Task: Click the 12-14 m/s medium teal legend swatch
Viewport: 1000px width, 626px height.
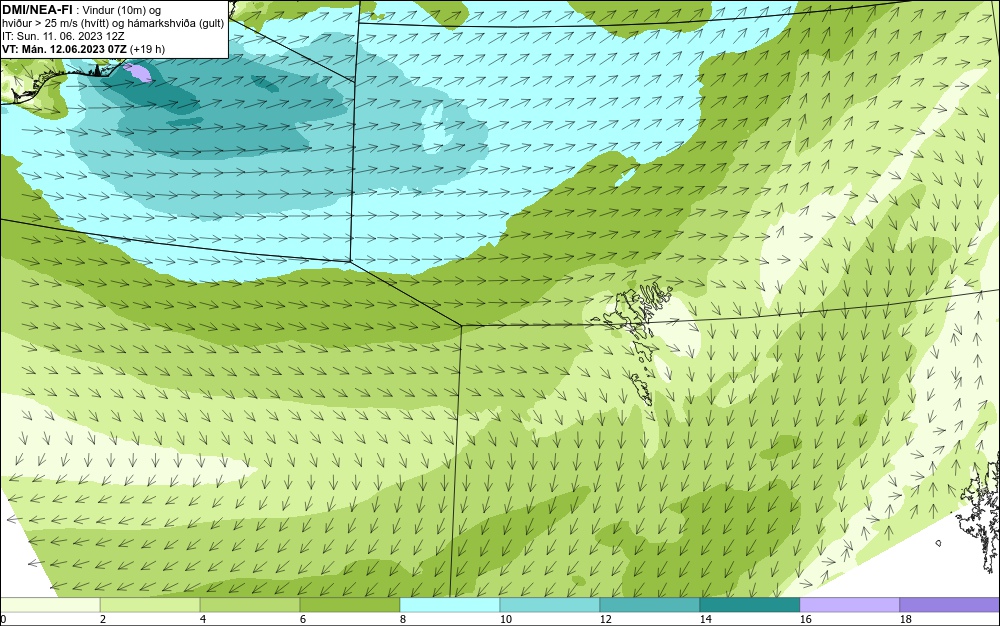Action: tap(650, 604)
